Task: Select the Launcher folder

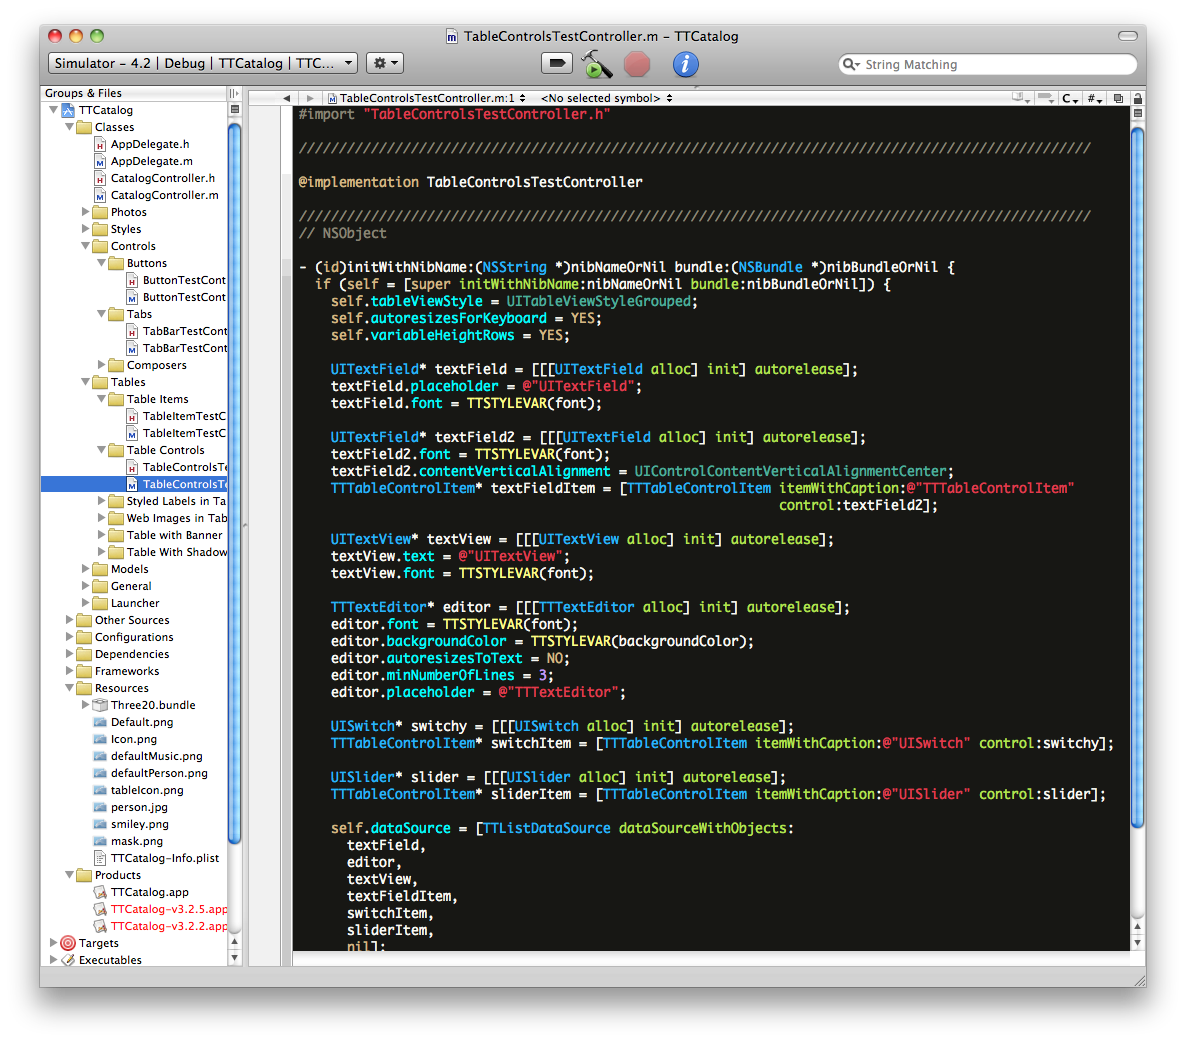Action: click(126, 603)
